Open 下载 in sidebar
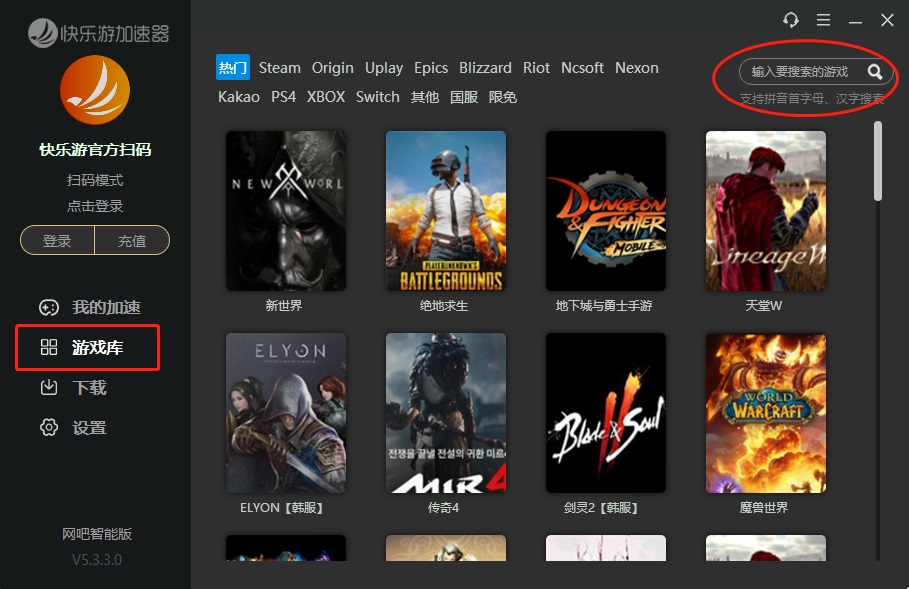909x589 pixels. (89, 387)
